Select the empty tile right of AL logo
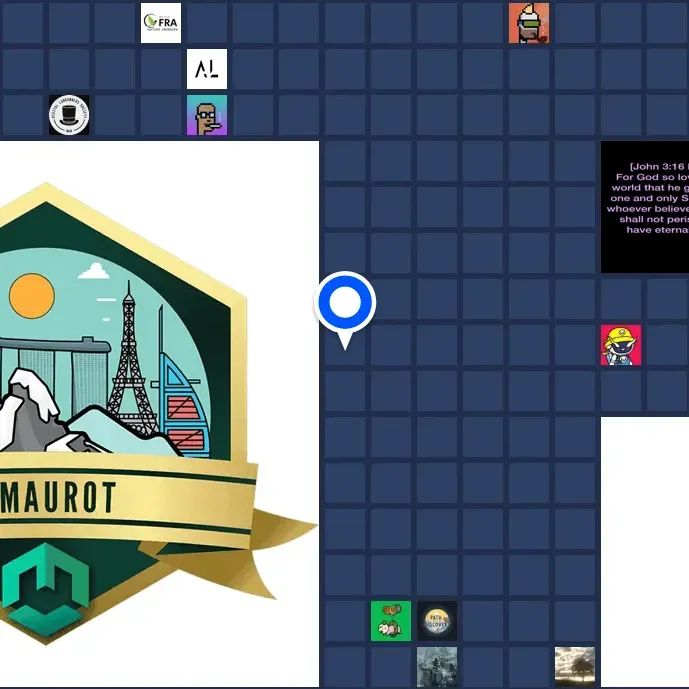The height and width of the screenshot is (689, 689). (x=253, y=69)
